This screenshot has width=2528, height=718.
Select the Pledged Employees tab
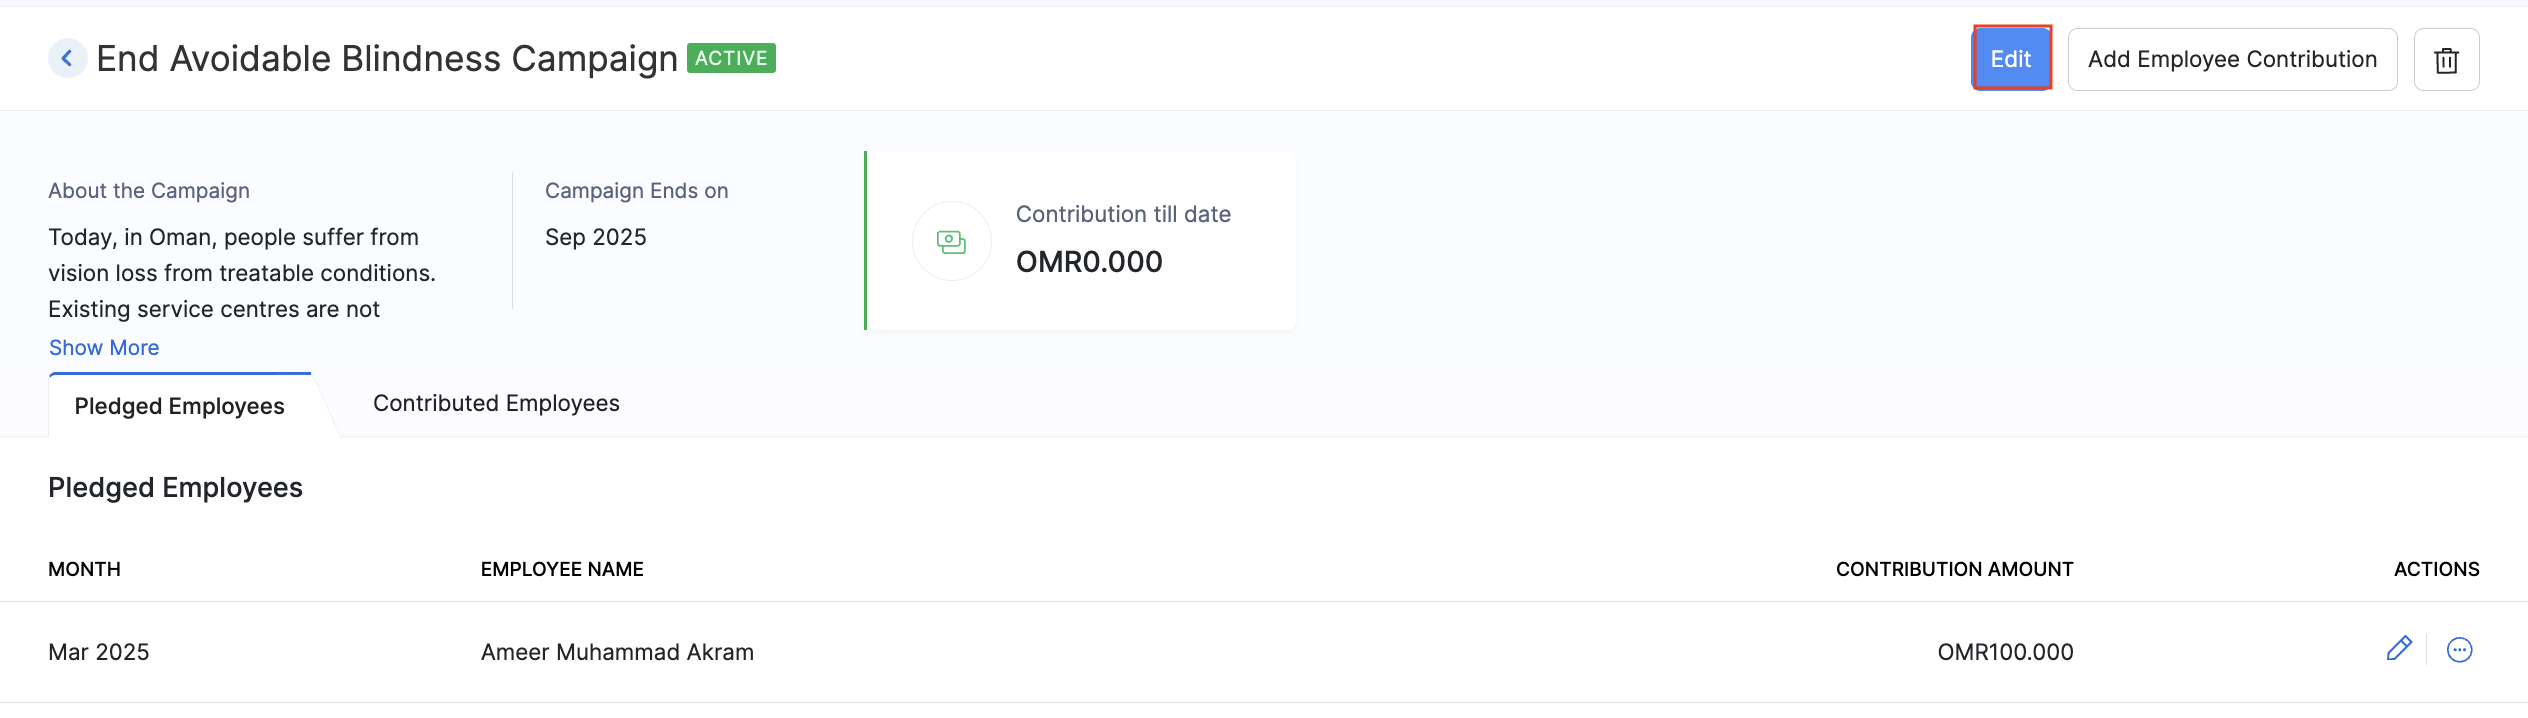pos(180,406)
